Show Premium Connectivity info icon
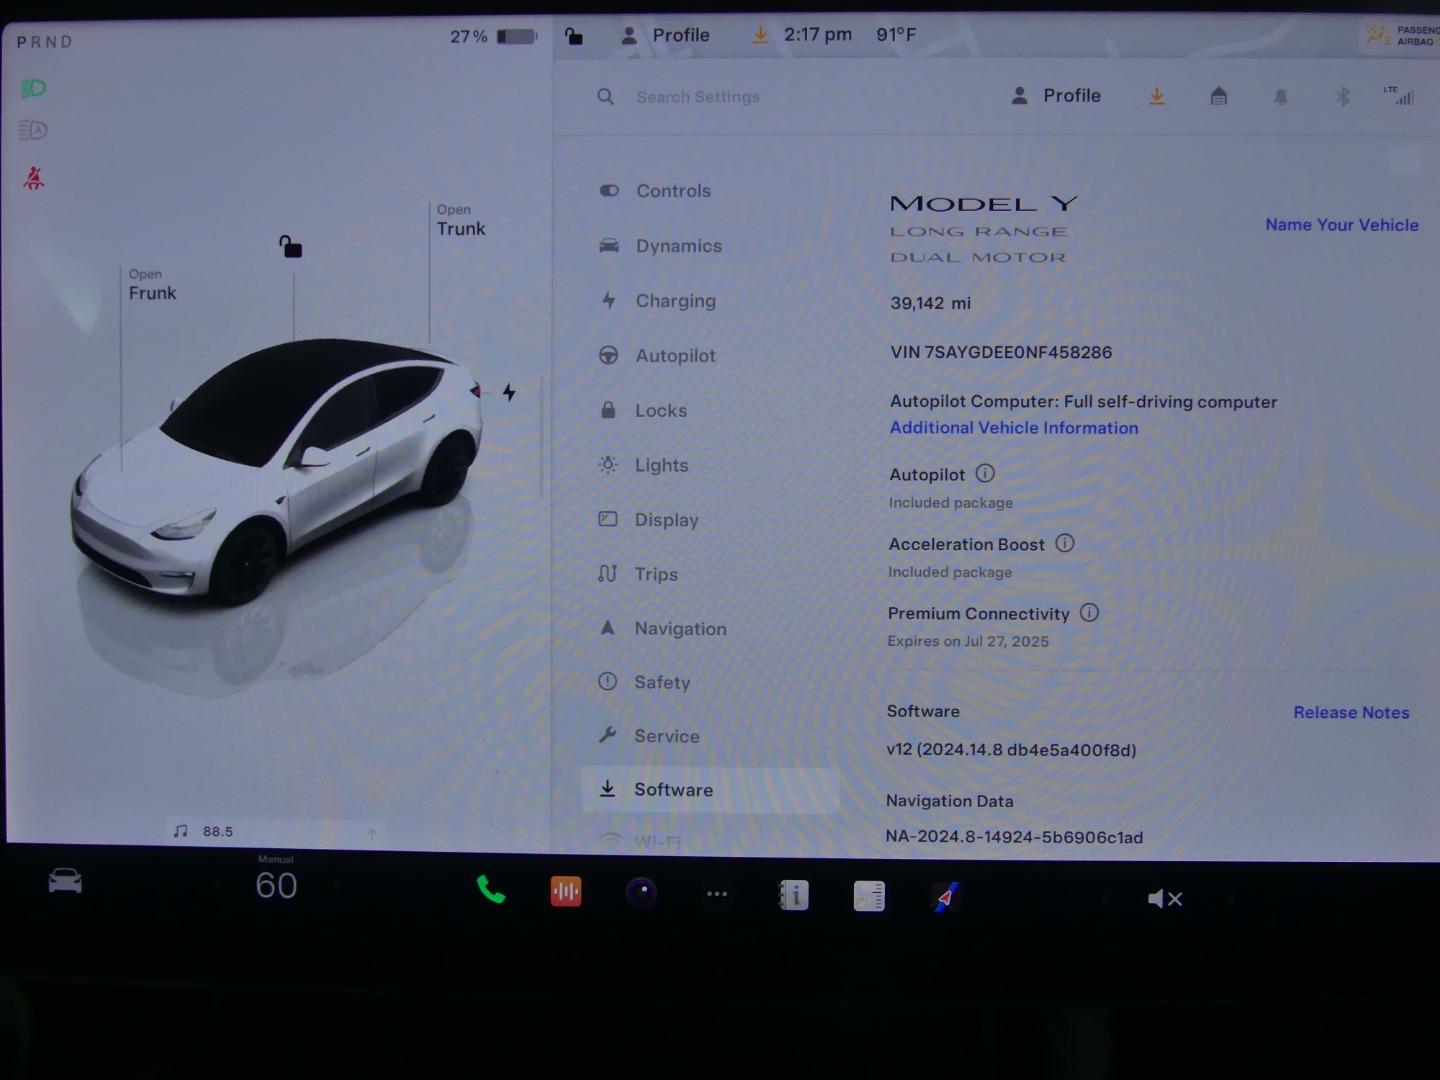 (x=1089, y=612)
